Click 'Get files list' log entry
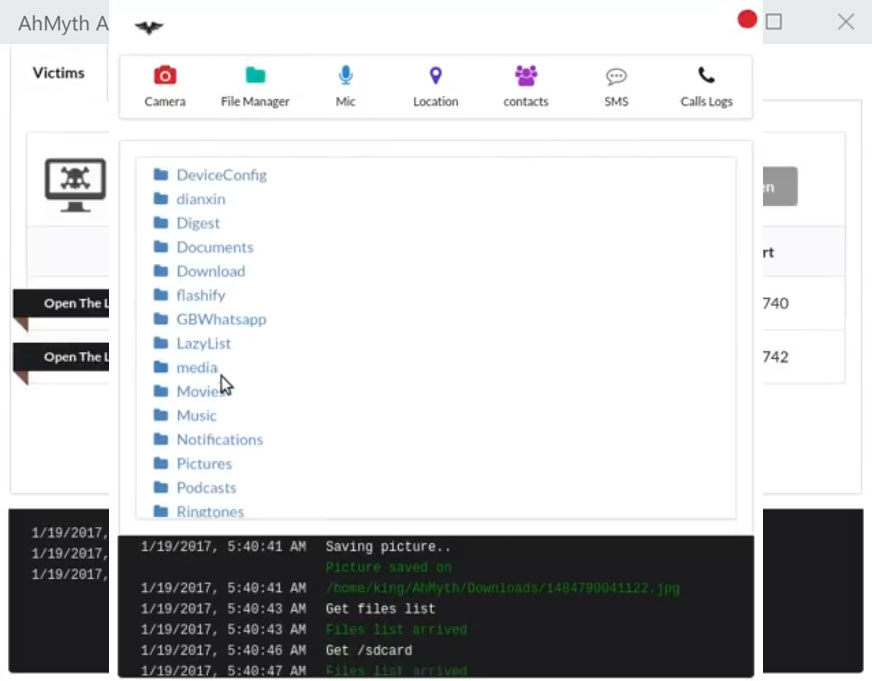Viewport: 872px width, 681px height. click(x=380, y=609)
